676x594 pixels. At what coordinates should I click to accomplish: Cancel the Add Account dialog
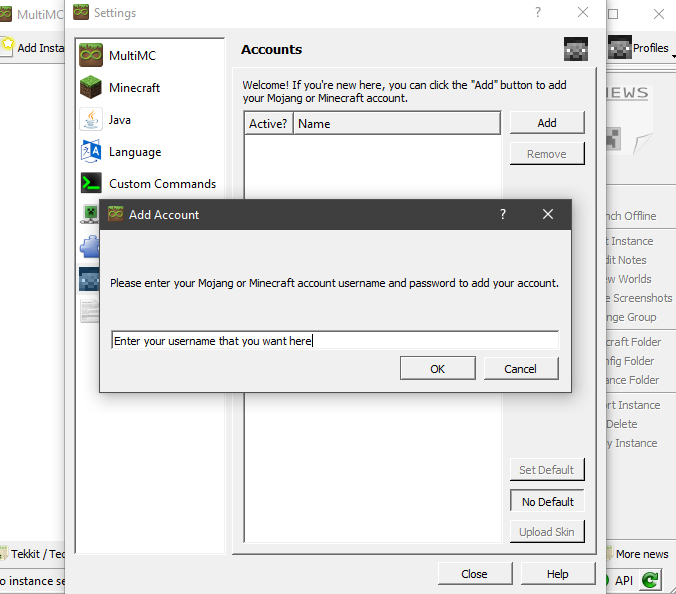(x=520, y=369)
